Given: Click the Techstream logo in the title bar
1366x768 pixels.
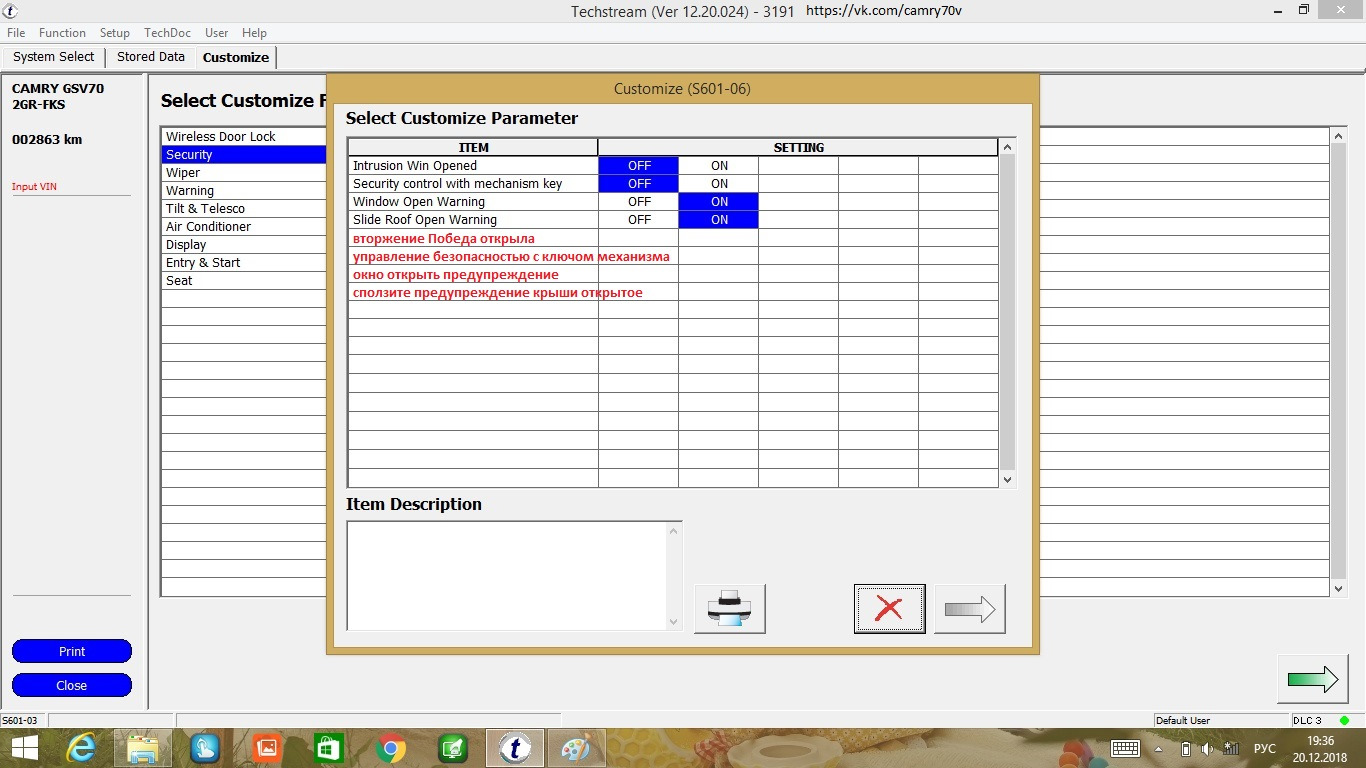Looking at the screenshot, I should tap(11, 11).
